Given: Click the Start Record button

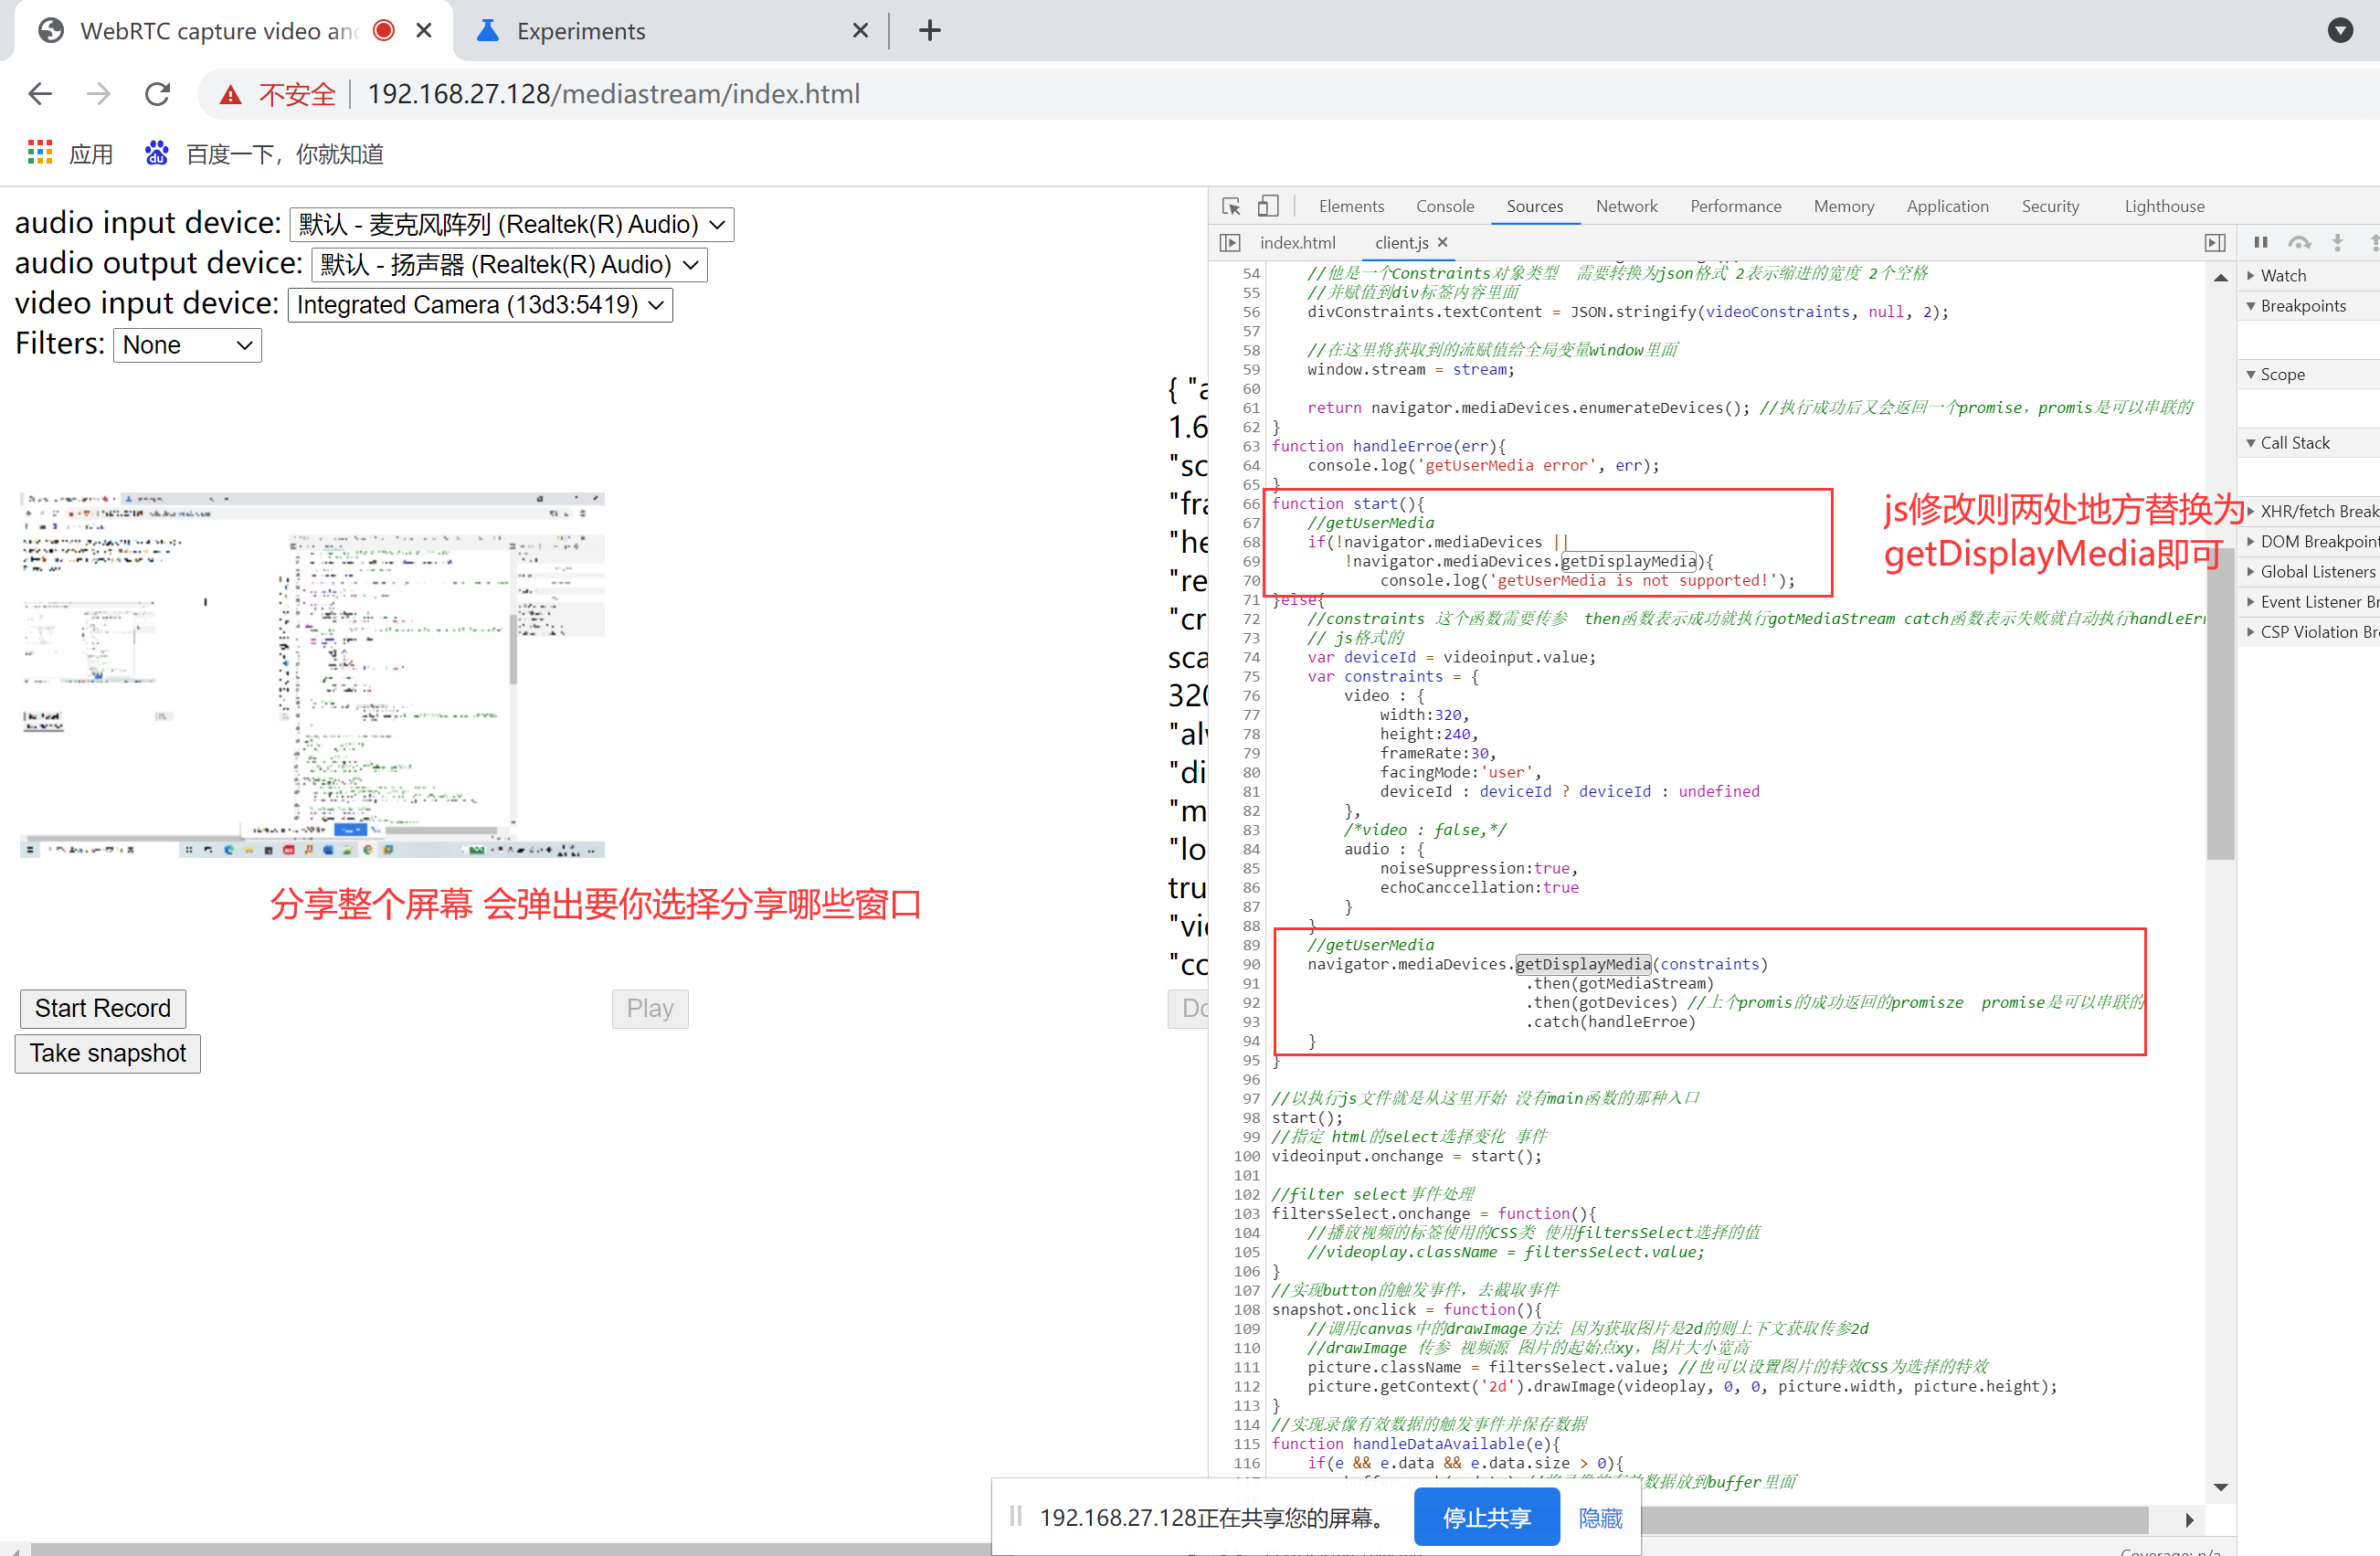Looking at the screenshot, I should click(x=103, y=1008).
